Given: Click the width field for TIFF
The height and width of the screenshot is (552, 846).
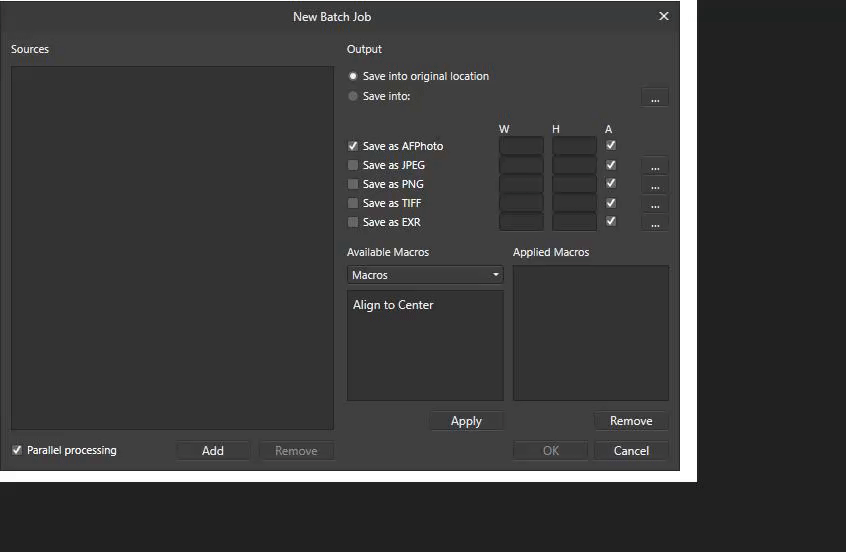Looking at the screenshot, I should point(521,203).
